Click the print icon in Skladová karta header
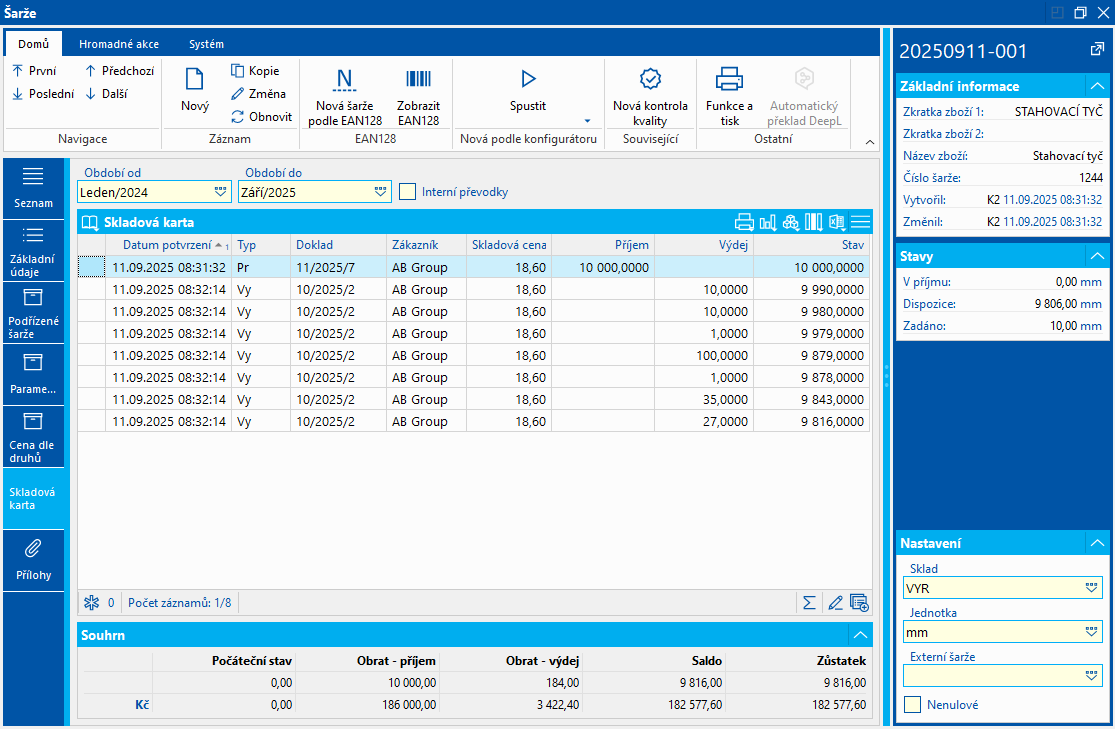 coord(744,222)
